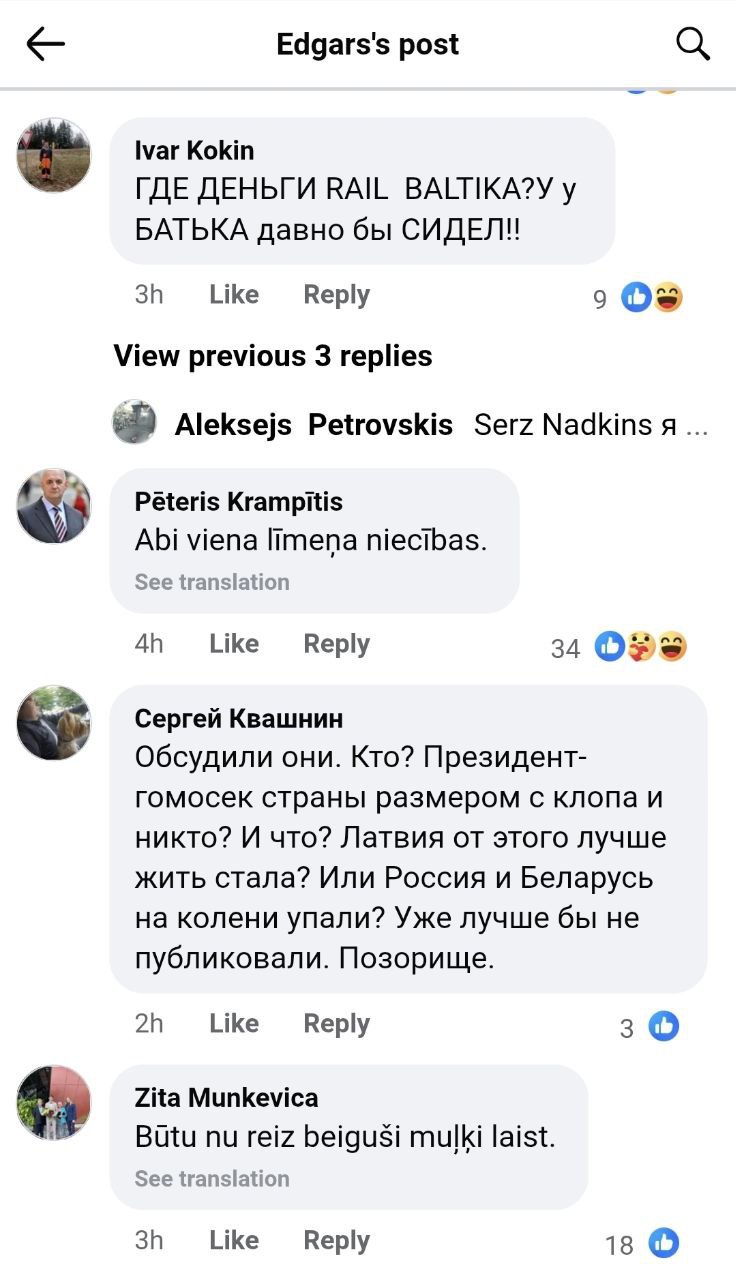The width and height of the screenshot is (736, 1280).
Task: Toggle Like on Сергей Квашнин's comment
Action: pos(234,1024)
